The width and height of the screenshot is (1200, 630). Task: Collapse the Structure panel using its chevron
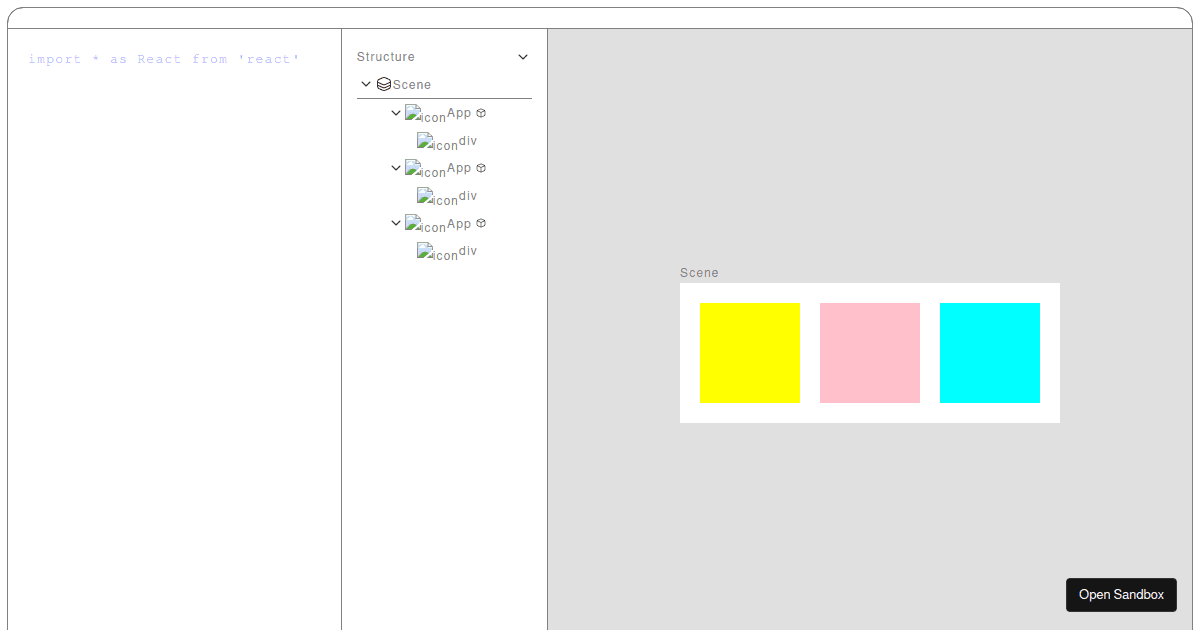point(522,57)
